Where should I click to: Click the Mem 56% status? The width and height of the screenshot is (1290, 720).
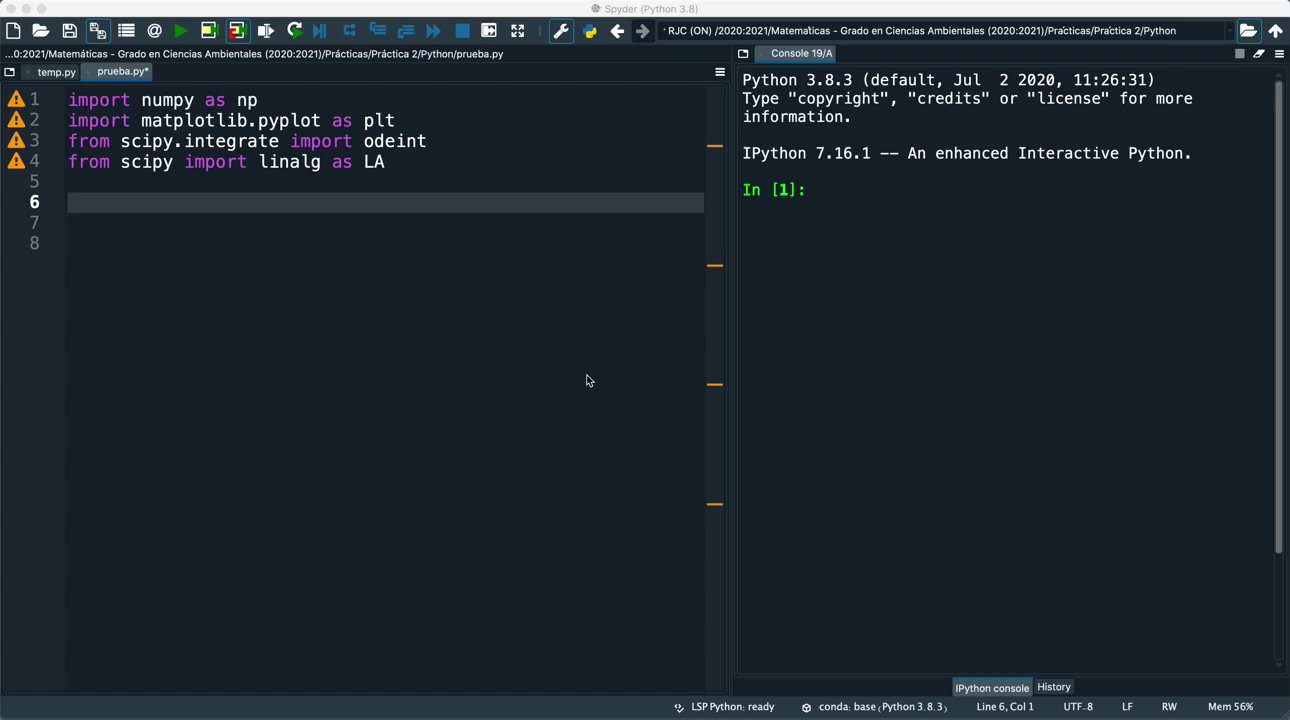pos(1230,707)
